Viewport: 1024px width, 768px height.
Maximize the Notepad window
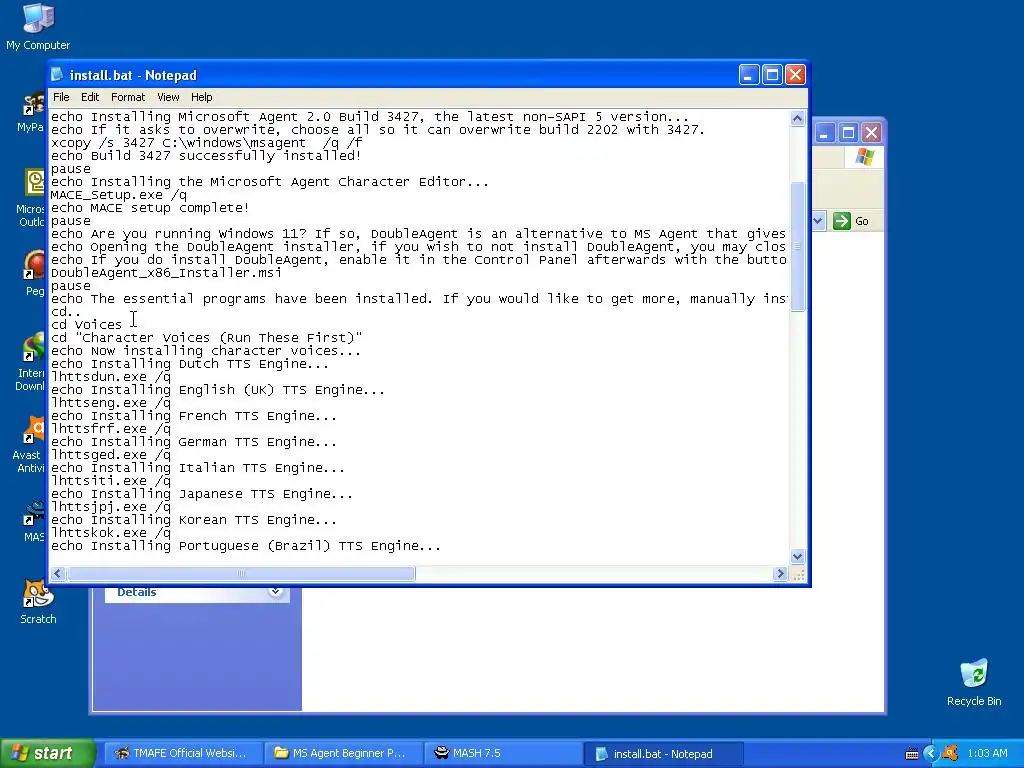point(772,75)
